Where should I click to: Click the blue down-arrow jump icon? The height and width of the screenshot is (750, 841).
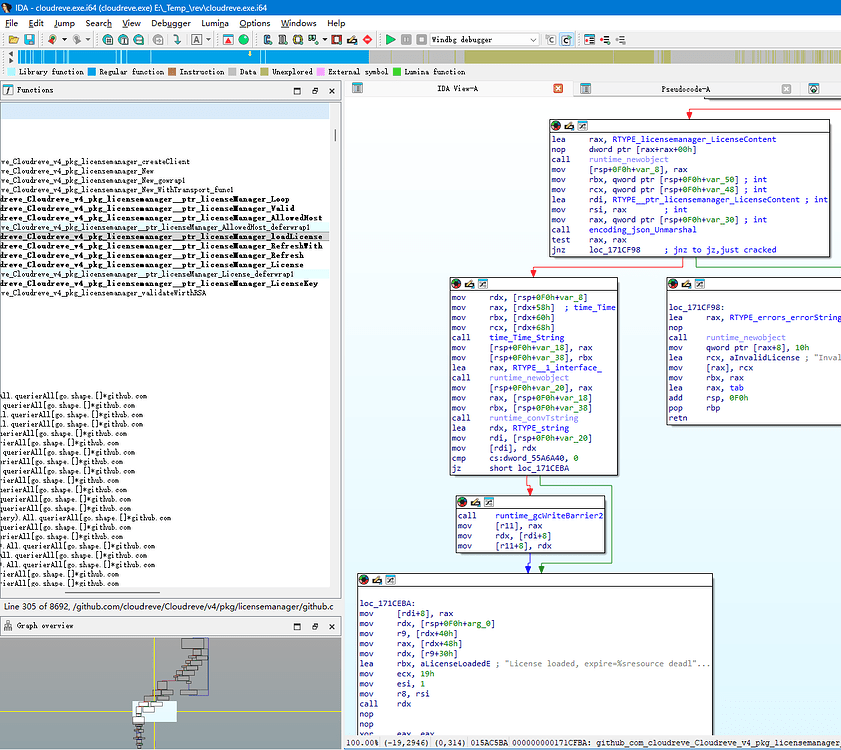176,40
